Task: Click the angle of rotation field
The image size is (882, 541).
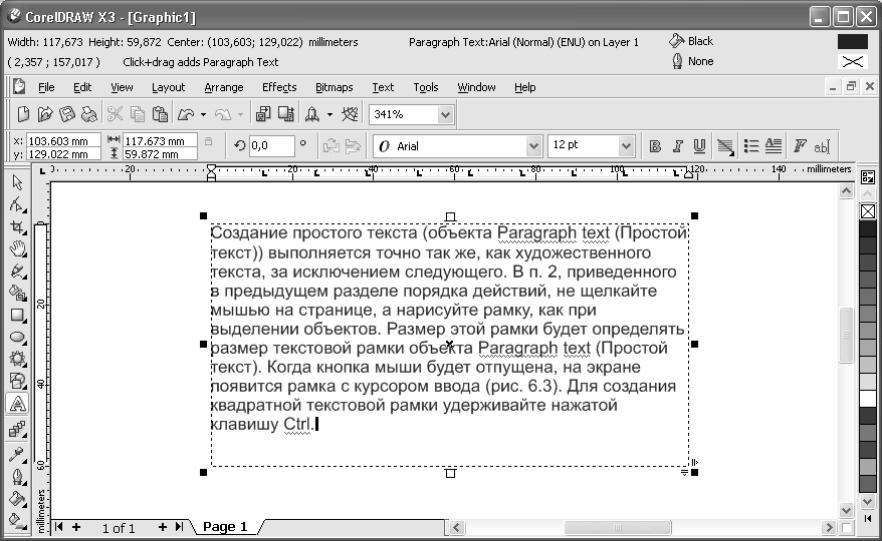Action: (x=272, y=146)
